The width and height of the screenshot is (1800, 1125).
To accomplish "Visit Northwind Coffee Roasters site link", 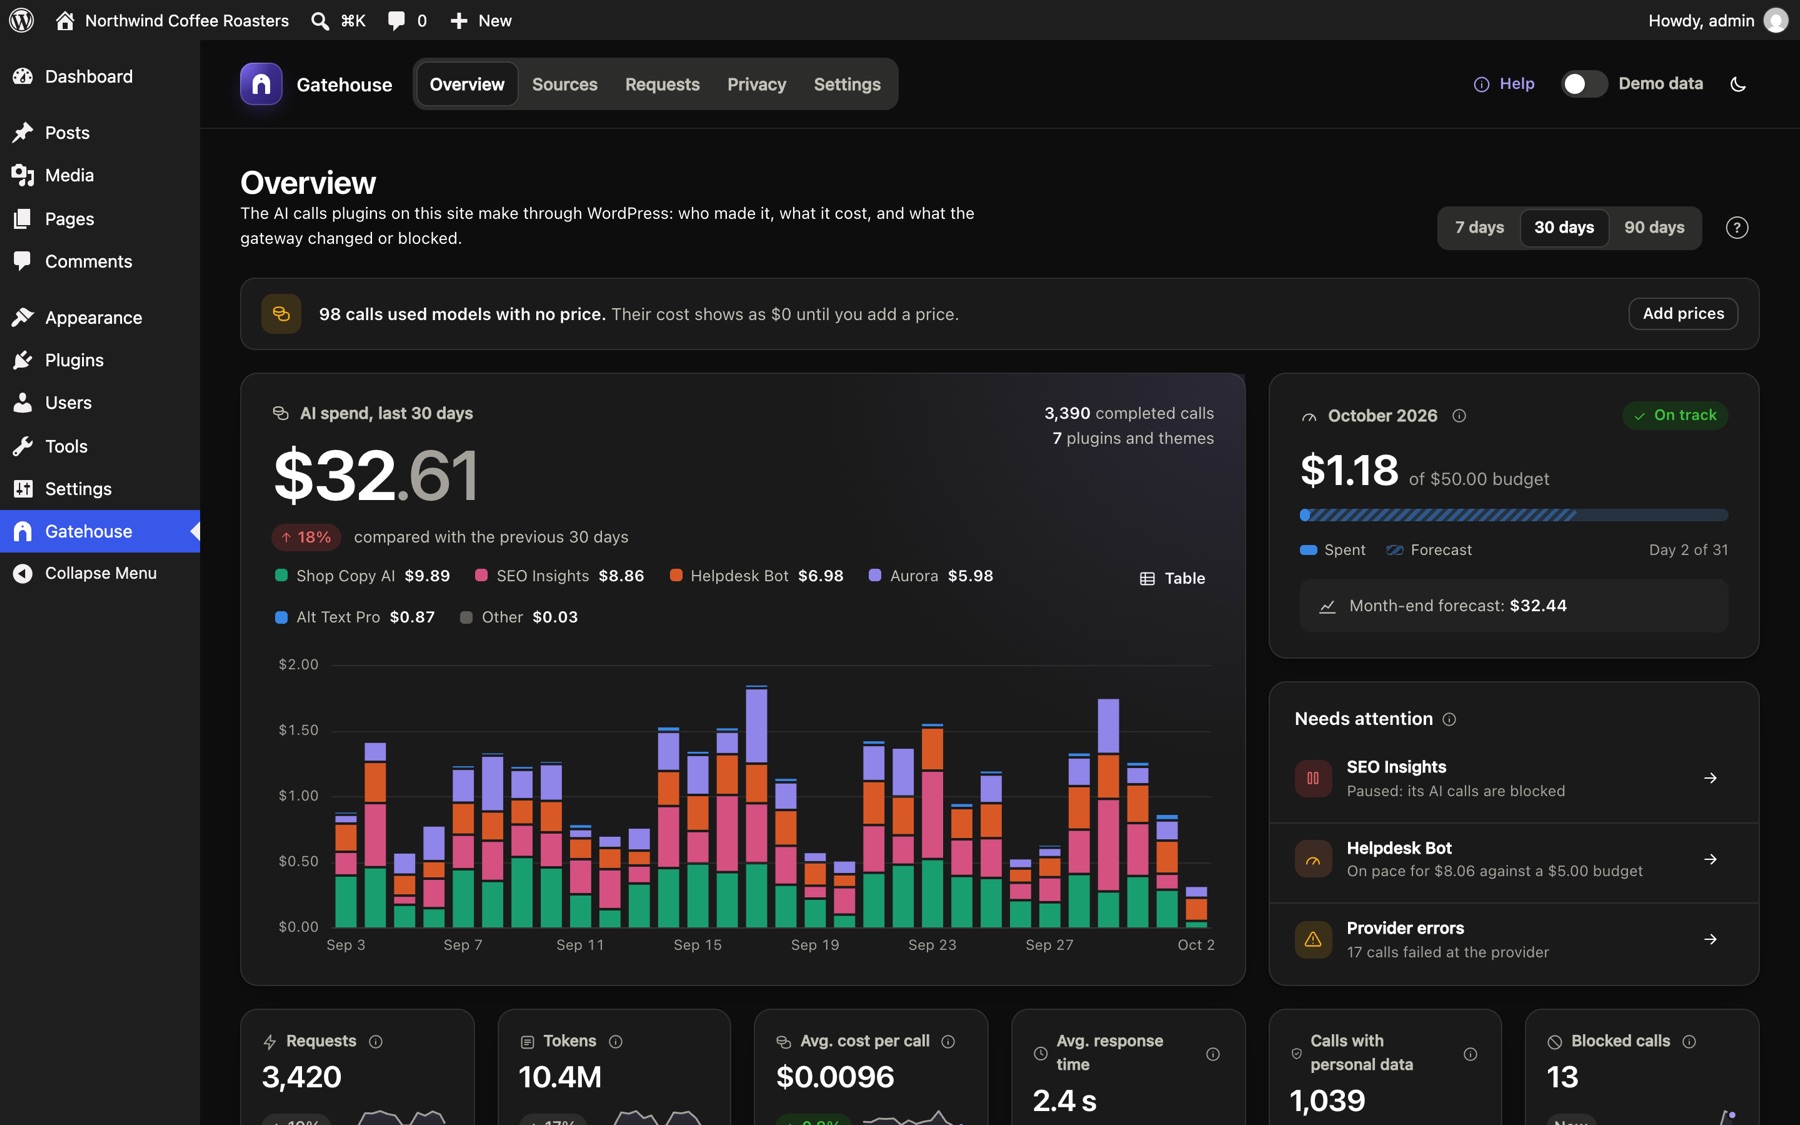I will click(172, 20).
